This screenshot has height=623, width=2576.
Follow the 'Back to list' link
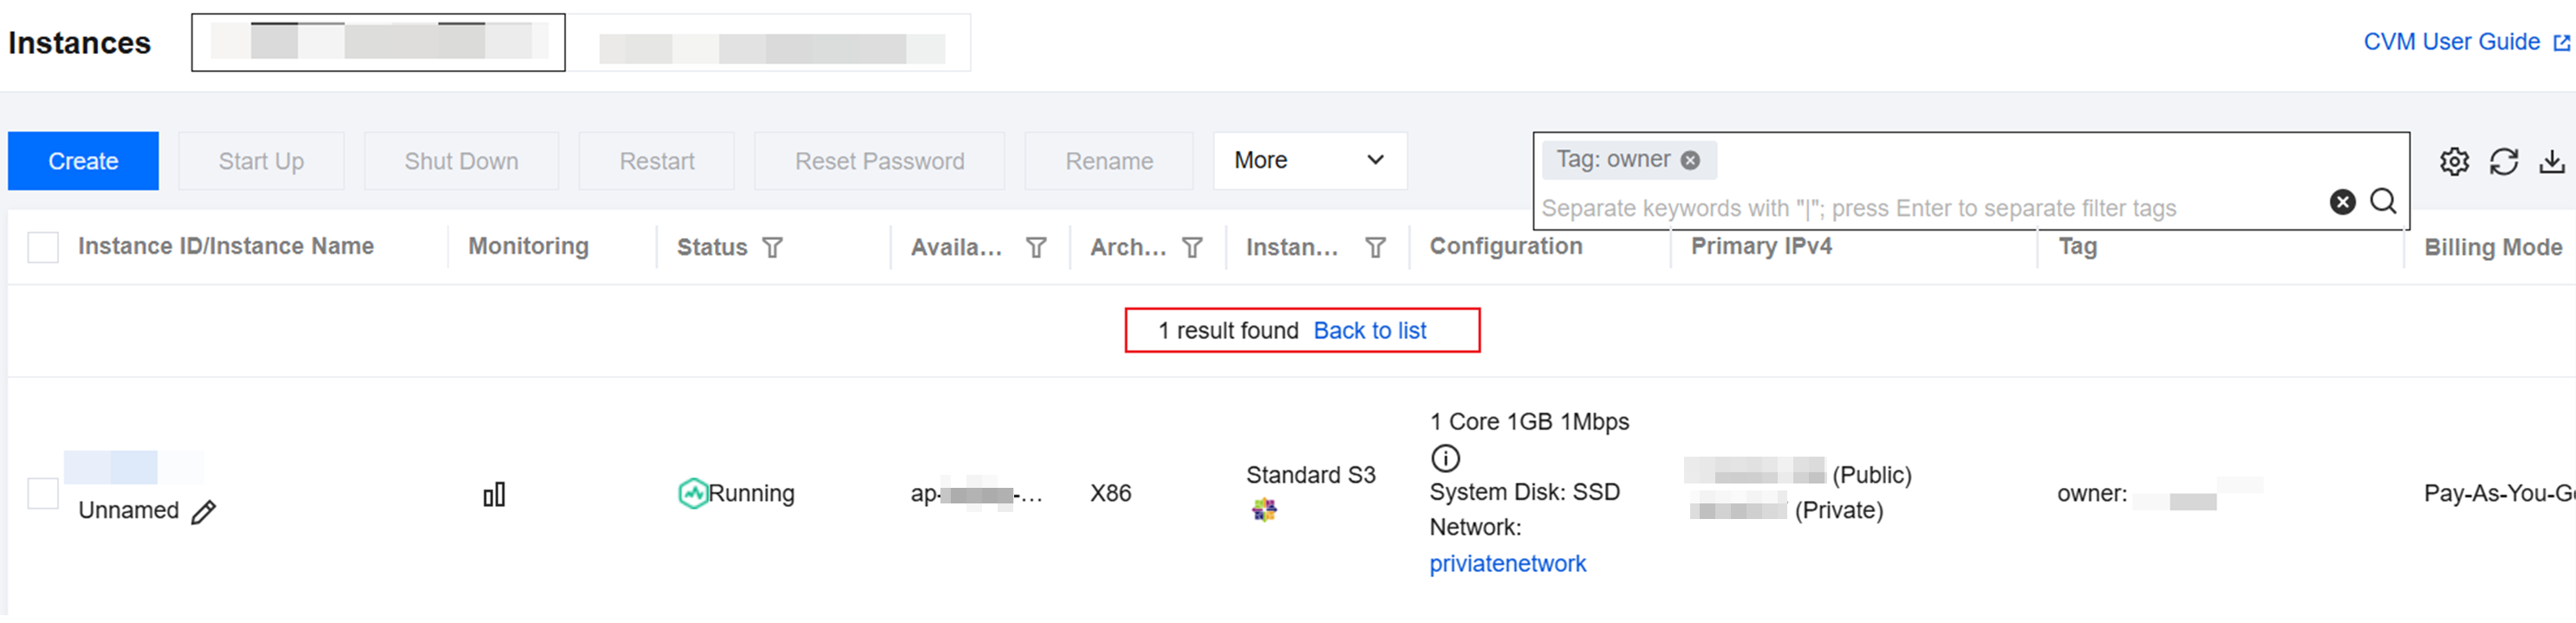[x=1369, y=331]
